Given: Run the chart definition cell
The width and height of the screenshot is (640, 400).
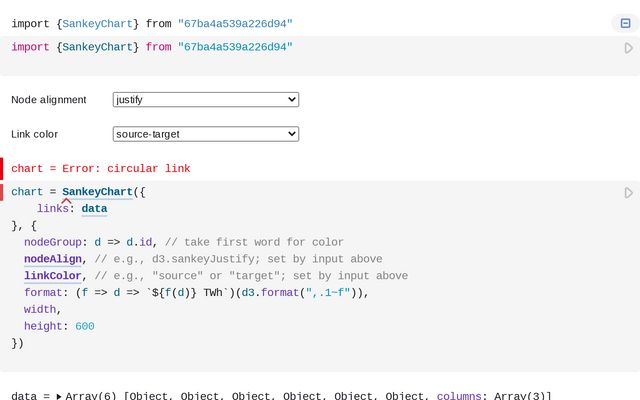Looking at the screenshot, I should (628, 192).
